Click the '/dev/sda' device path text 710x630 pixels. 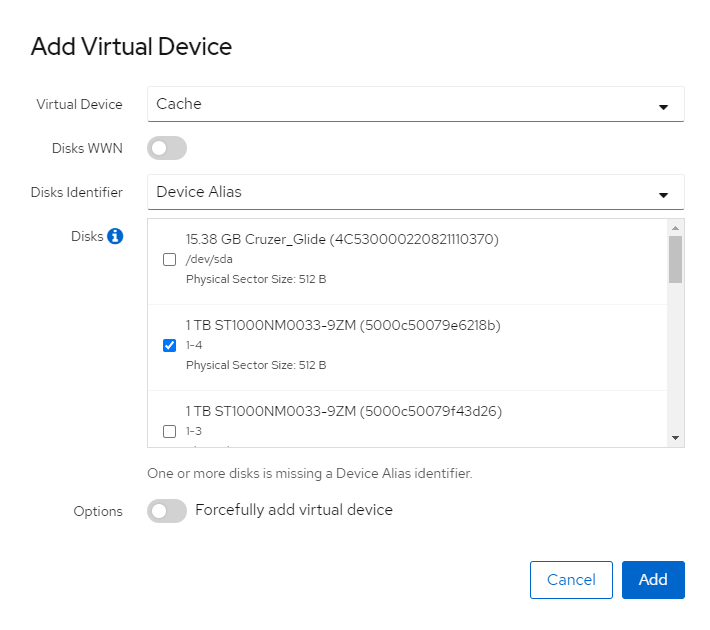click(209, 260)
